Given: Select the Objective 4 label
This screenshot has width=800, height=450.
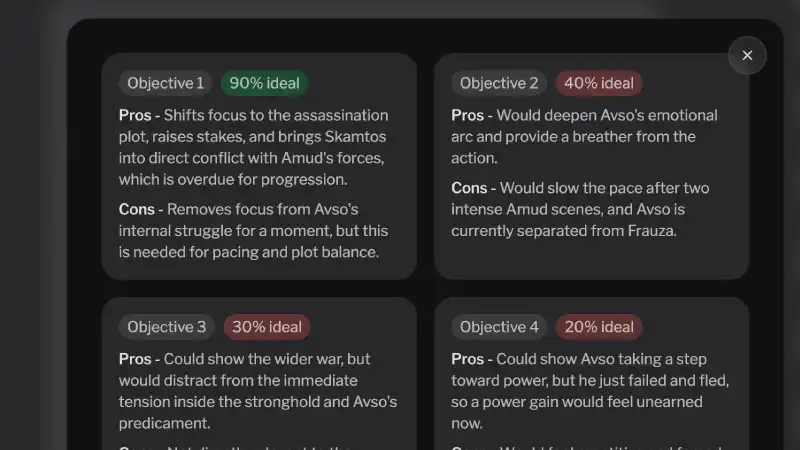Looking at the screenshot, I should click(499, 327).
